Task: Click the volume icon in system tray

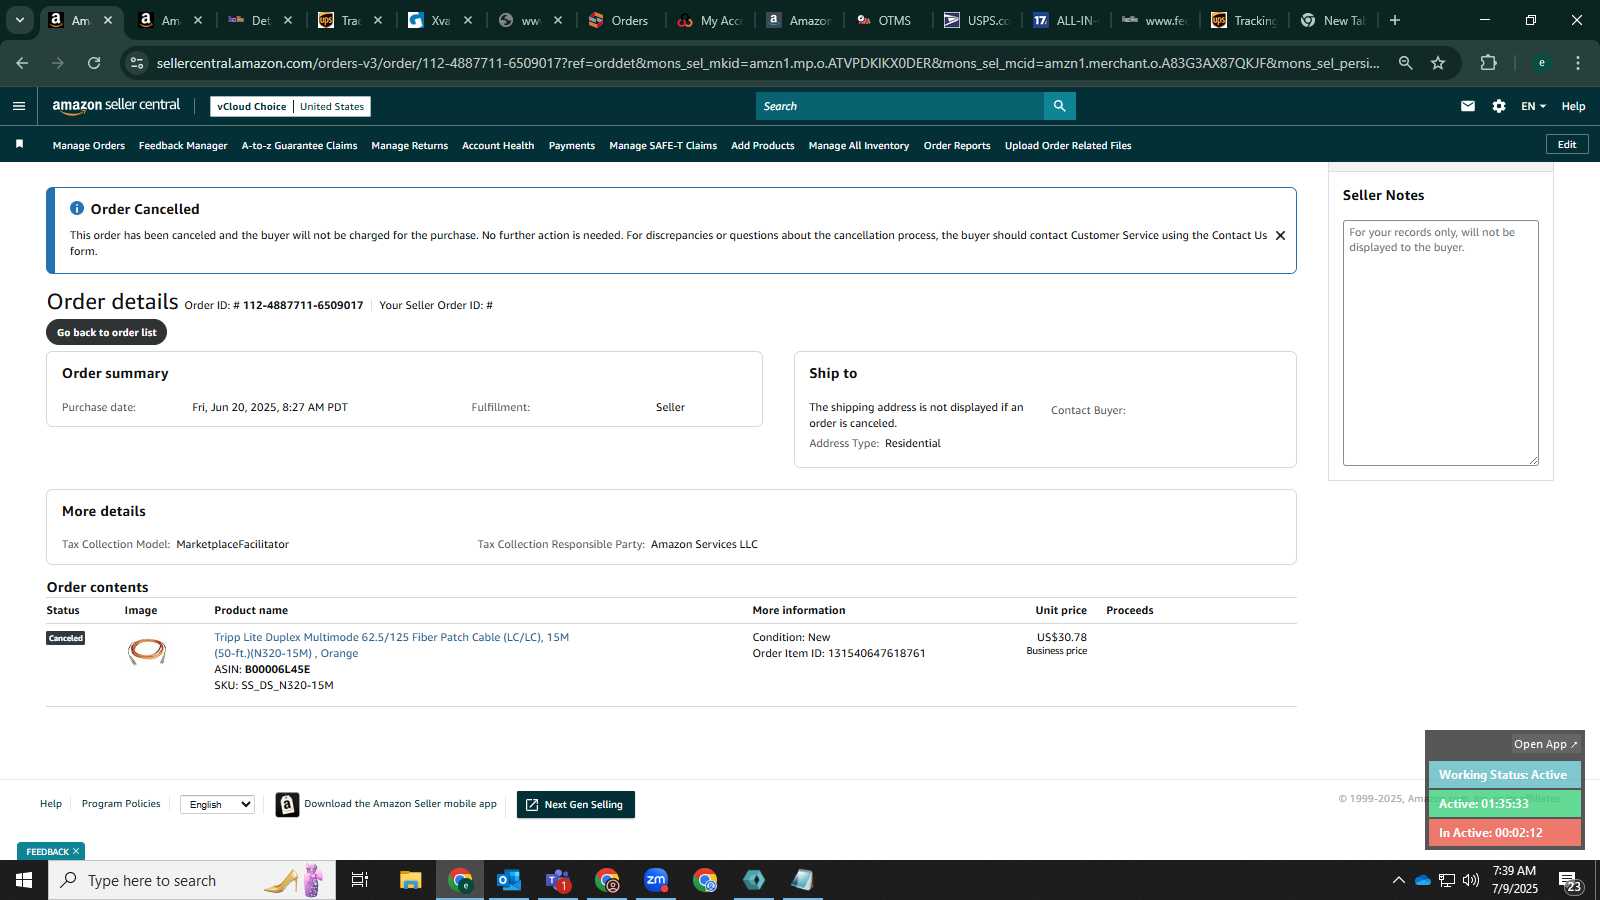Action: point(1471,880)
